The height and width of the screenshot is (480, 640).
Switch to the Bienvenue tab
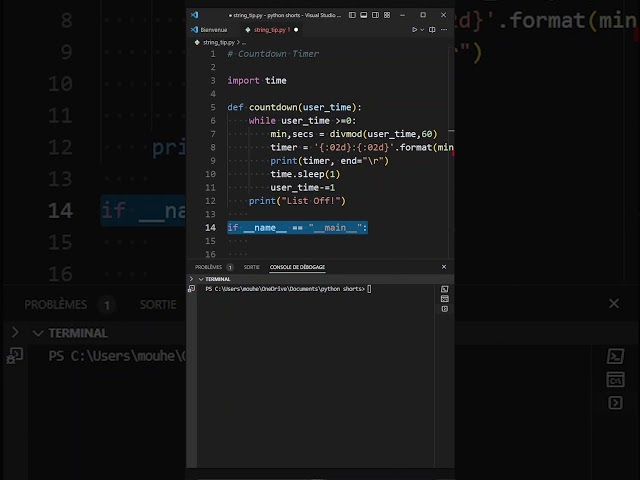pyautogui.click(x=214, y=30)
